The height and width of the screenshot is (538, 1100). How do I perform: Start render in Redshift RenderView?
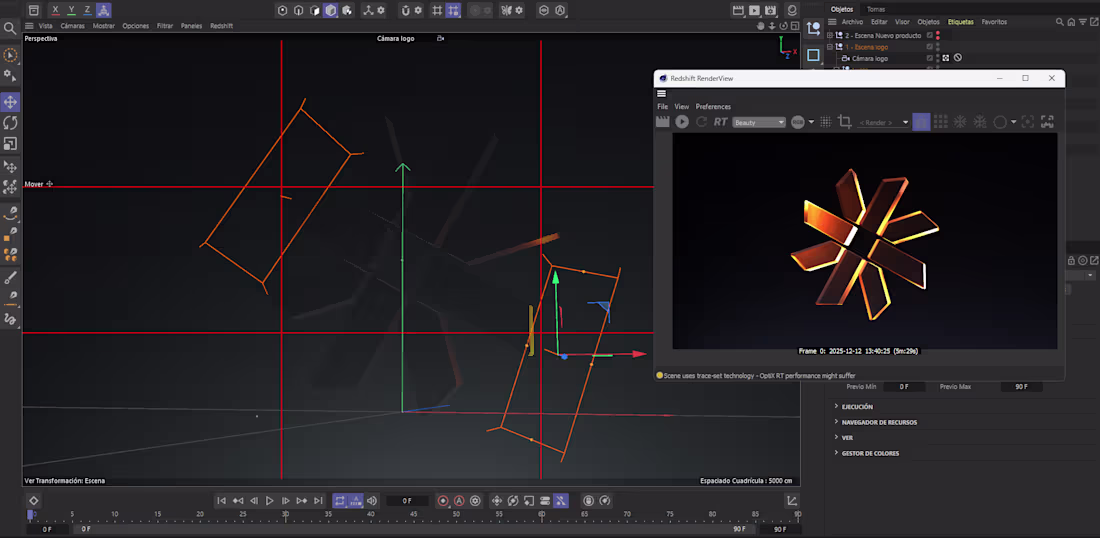pyautogui.click(x=682, y=122)
